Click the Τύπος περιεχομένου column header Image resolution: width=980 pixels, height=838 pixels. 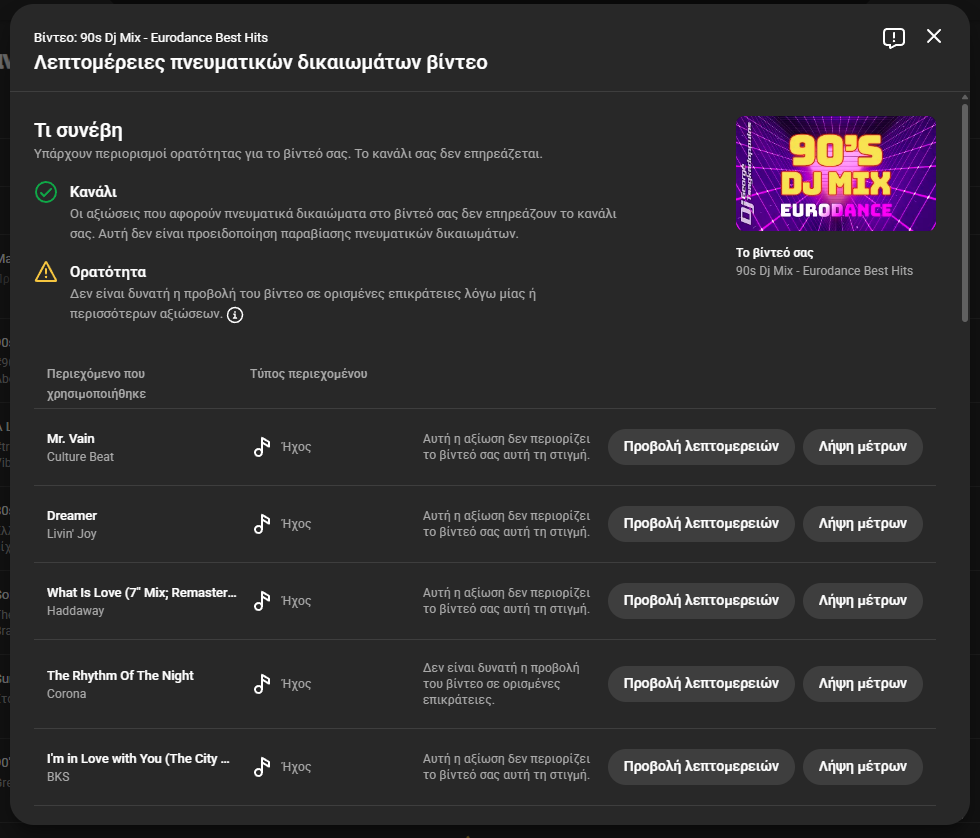click(308, 374)
